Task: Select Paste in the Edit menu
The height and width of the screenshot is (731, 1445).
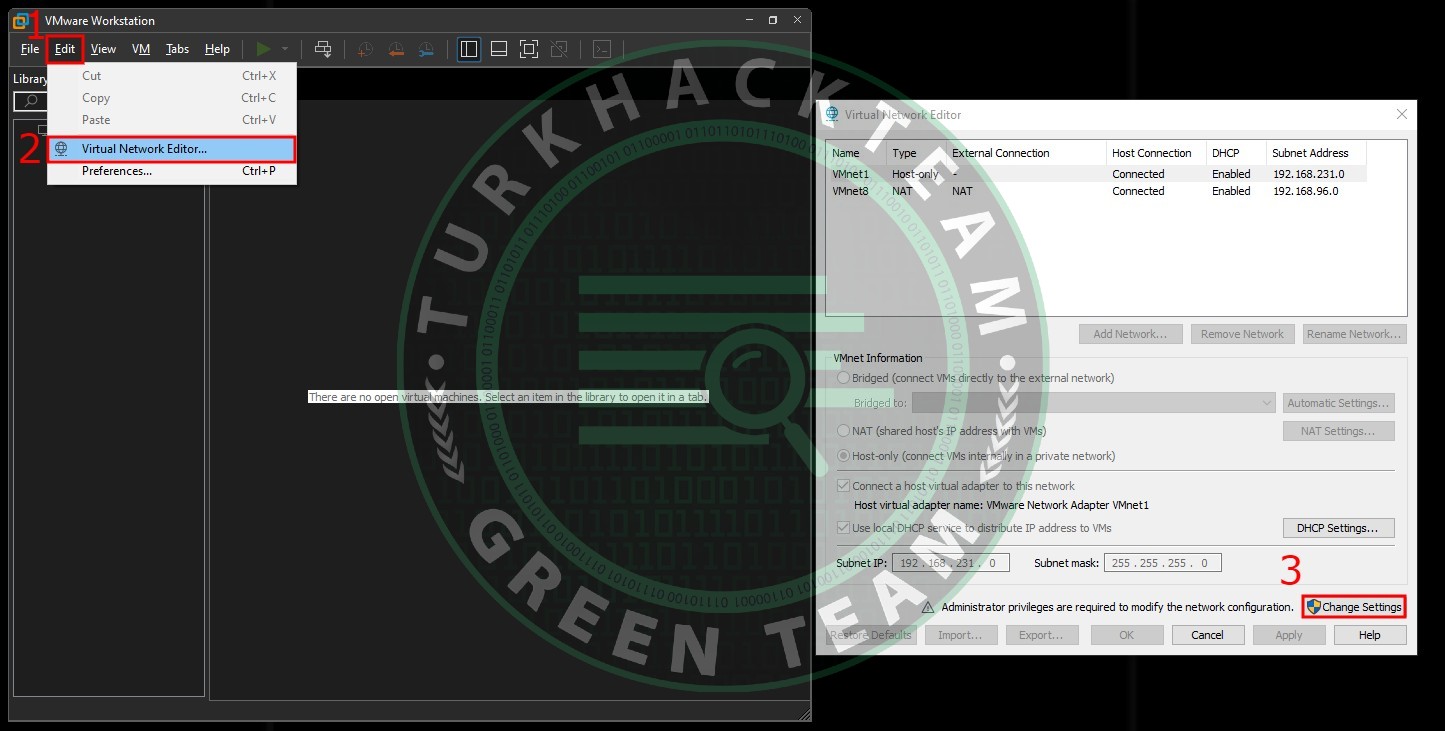Action: pos(172,120)
